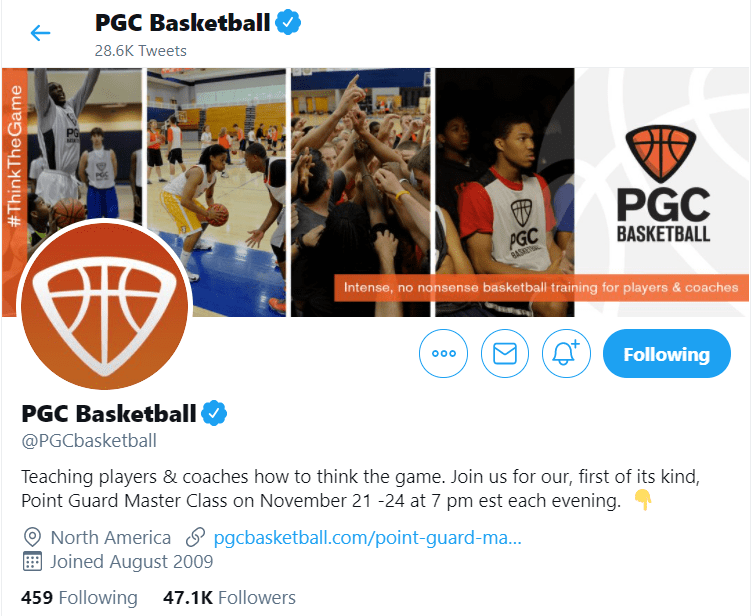This screenshot has width=752, height=616.
Task: Open the three-dots more options button
Action: click(x=443, y=354)
